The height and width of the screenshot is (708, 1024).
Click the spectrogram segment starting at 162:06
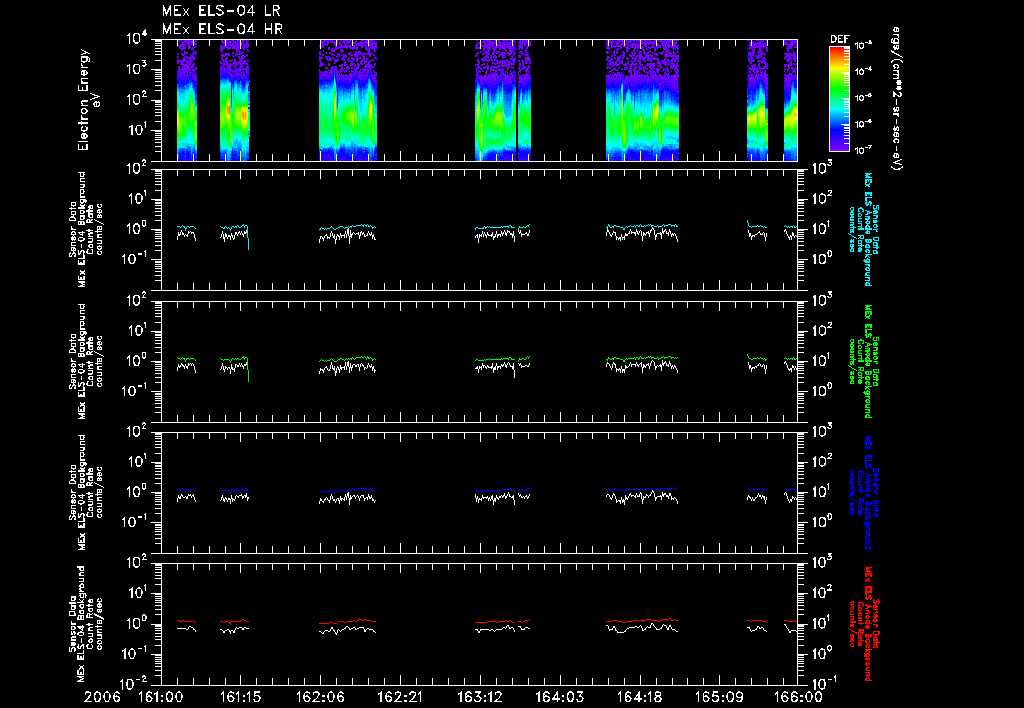pyautogui.click(x=348, y=100)
